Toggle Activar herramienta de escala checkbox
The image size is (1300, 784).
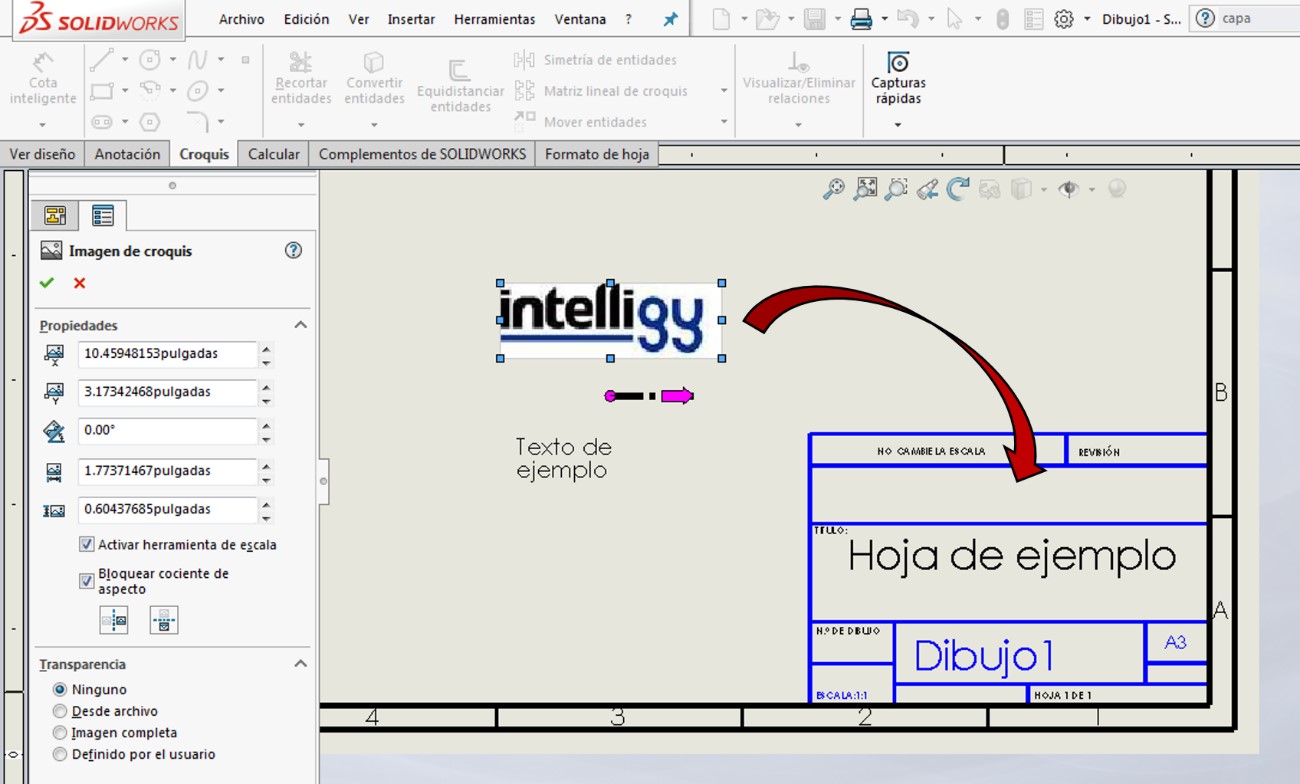tap(87, 545)
